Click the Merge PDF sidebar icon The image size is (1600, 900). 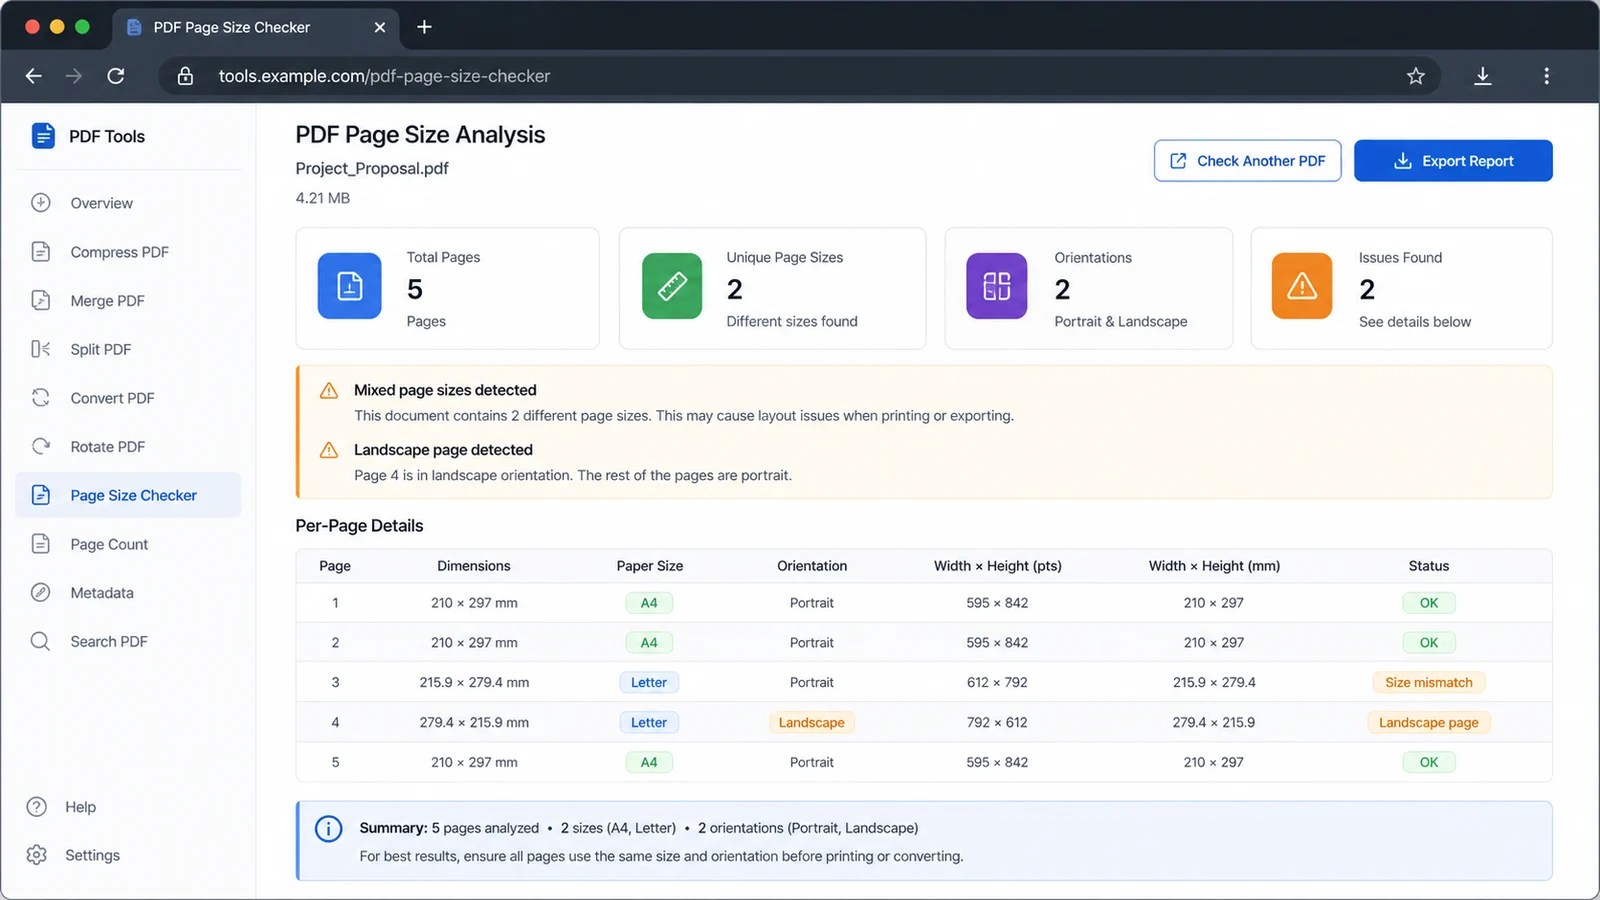(x=41, y=300)
